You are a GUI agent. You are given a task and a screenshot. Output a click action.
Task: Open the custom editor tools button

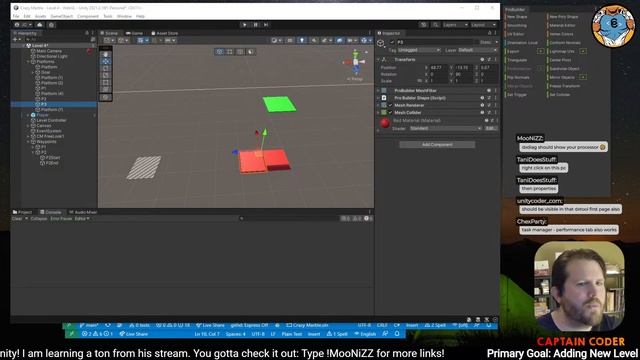(x=106, y=97)
